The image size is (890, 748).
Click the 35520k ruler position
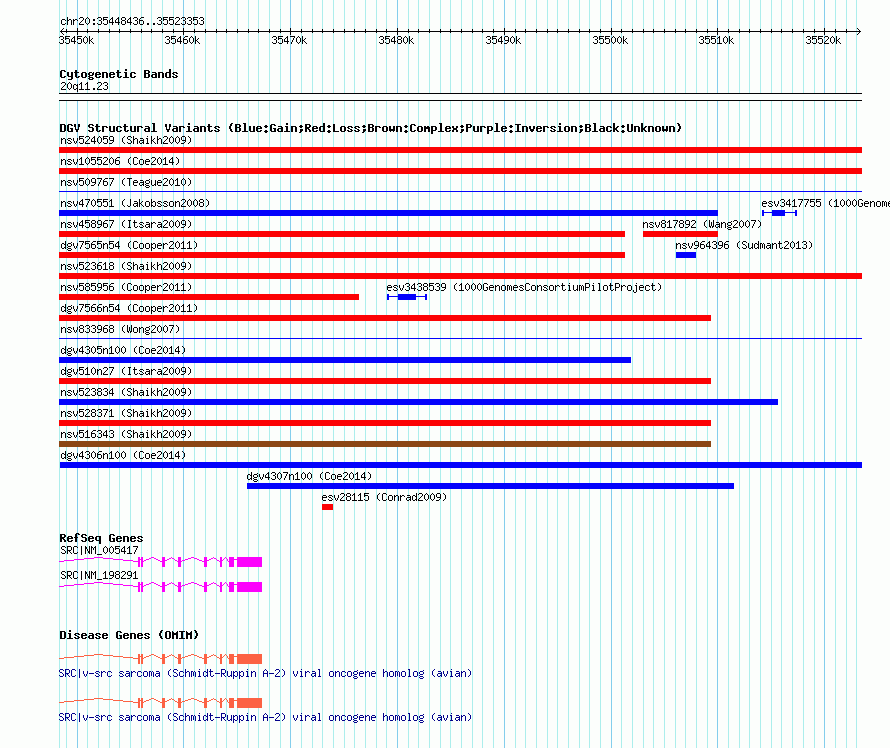point(824,40)
